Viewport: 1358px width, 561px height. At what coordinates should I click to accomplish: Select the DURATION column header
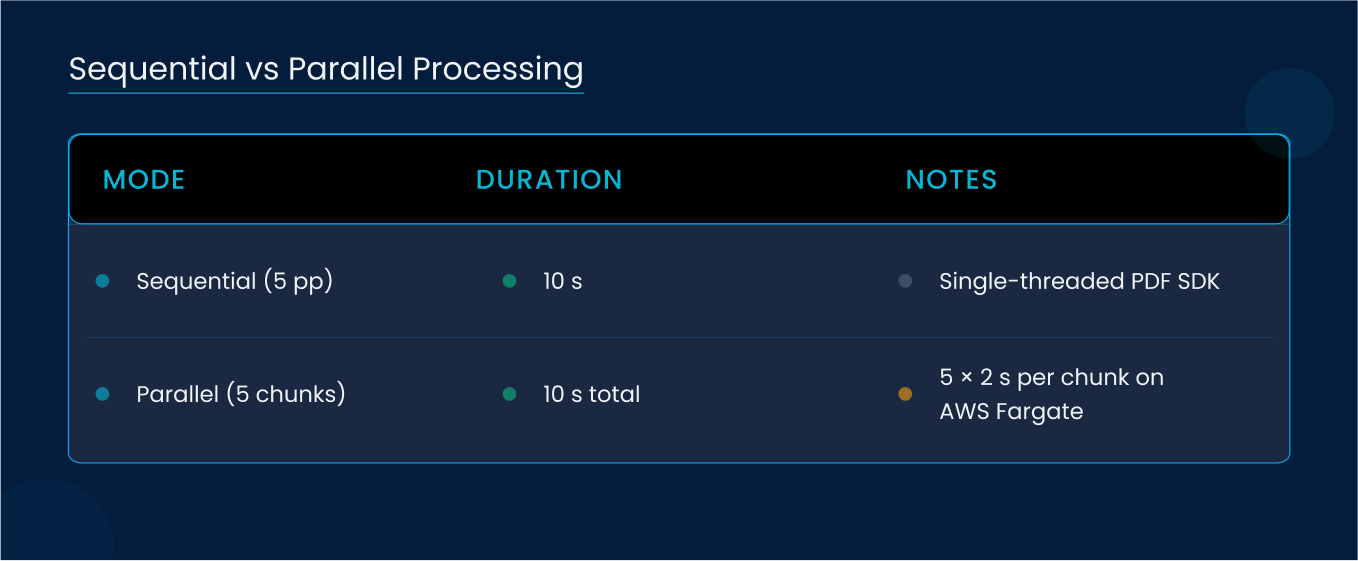(549, 180)
